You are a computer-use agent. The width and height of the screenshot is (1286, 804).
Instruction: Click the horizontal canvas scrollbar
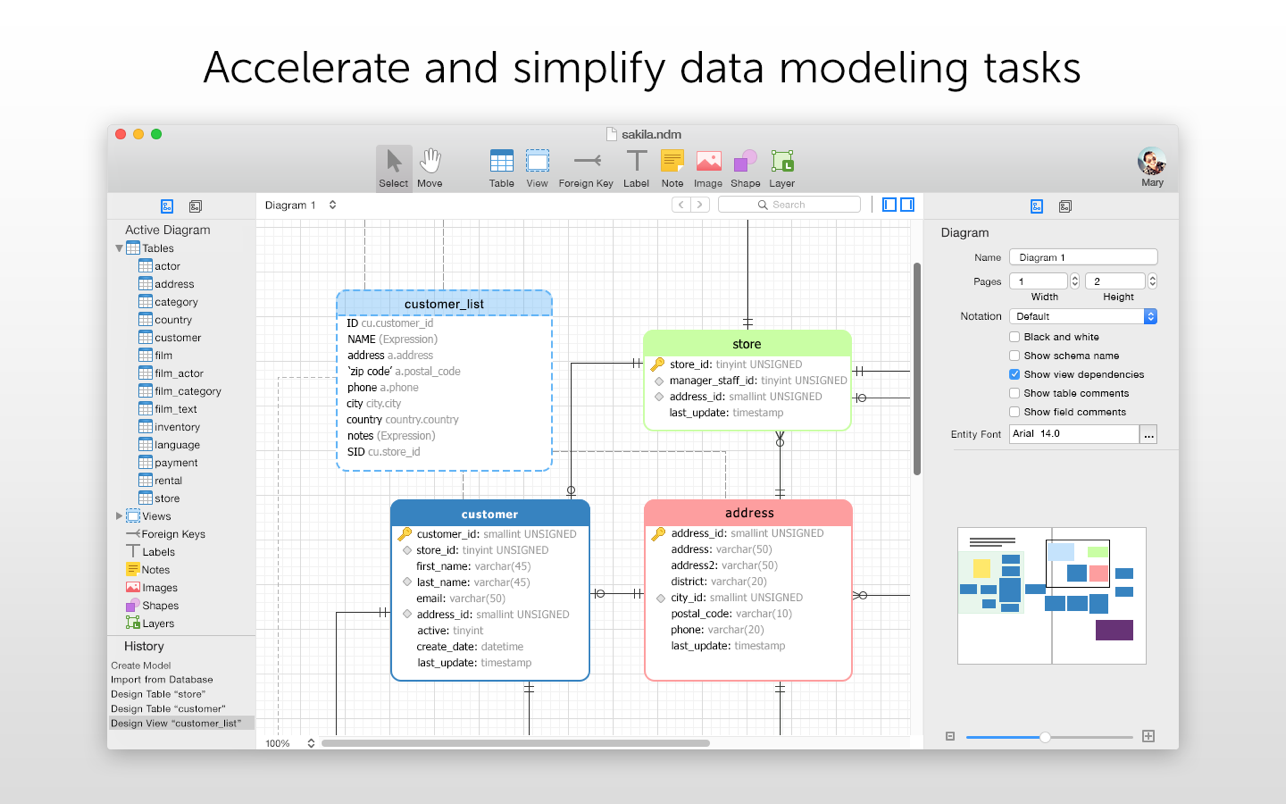click(515, 743)
